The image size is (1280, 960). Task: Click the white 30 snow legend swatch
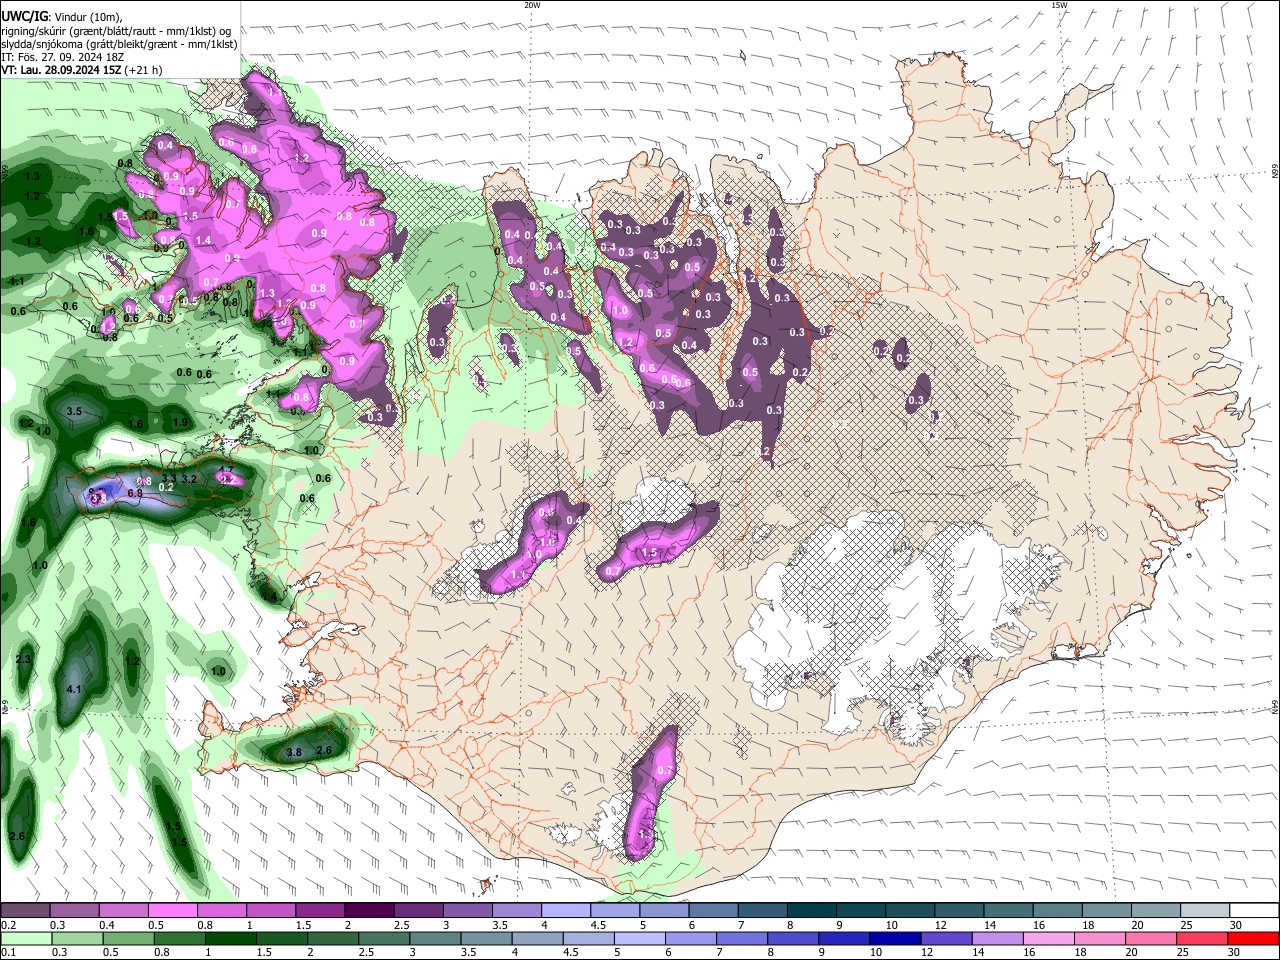click(1255, 910)
